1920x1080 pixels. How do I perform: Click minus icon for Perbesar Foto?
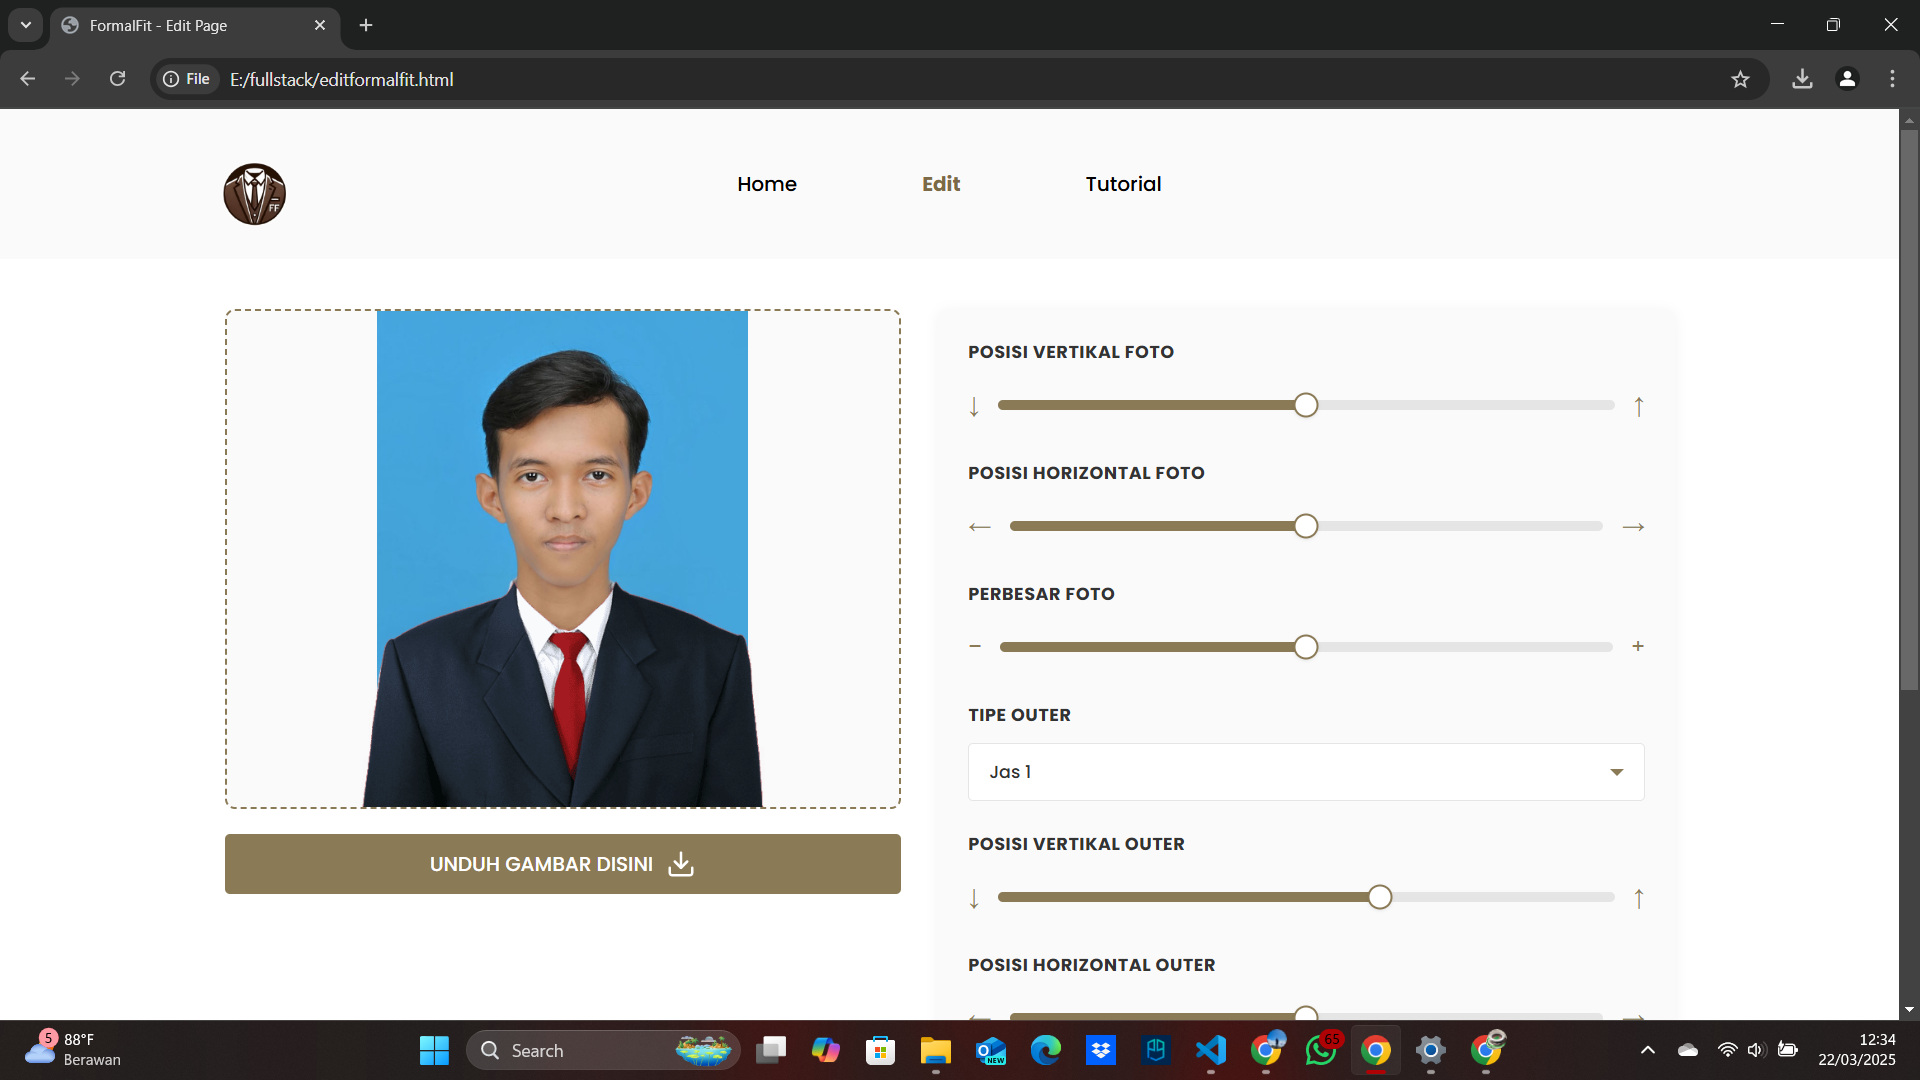975,647
